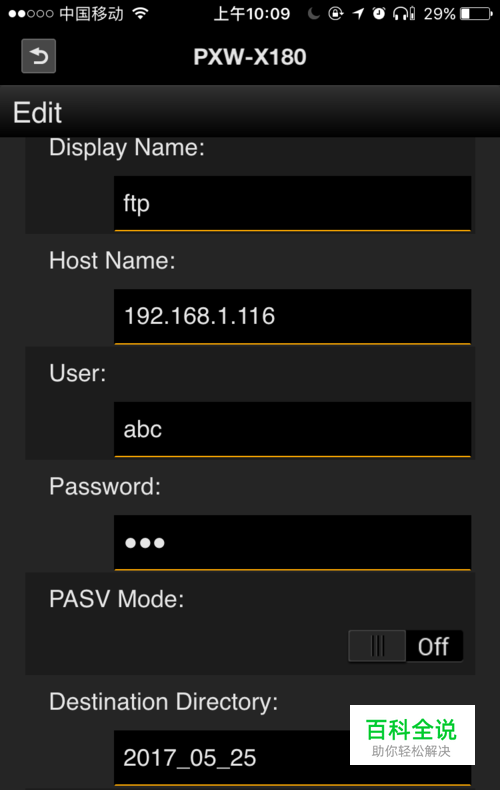Tap the Off label of PASV switch

pyautogui.click(x=433, y=646)
